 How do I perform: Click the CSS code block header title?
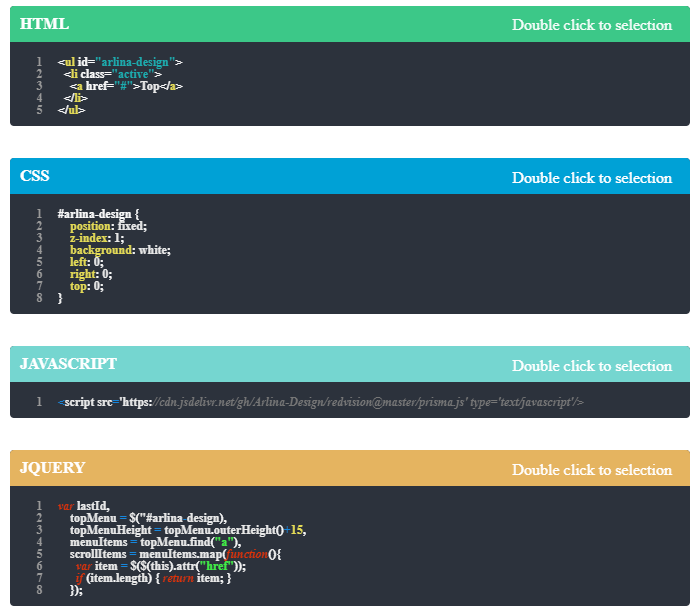click(35, 176)
